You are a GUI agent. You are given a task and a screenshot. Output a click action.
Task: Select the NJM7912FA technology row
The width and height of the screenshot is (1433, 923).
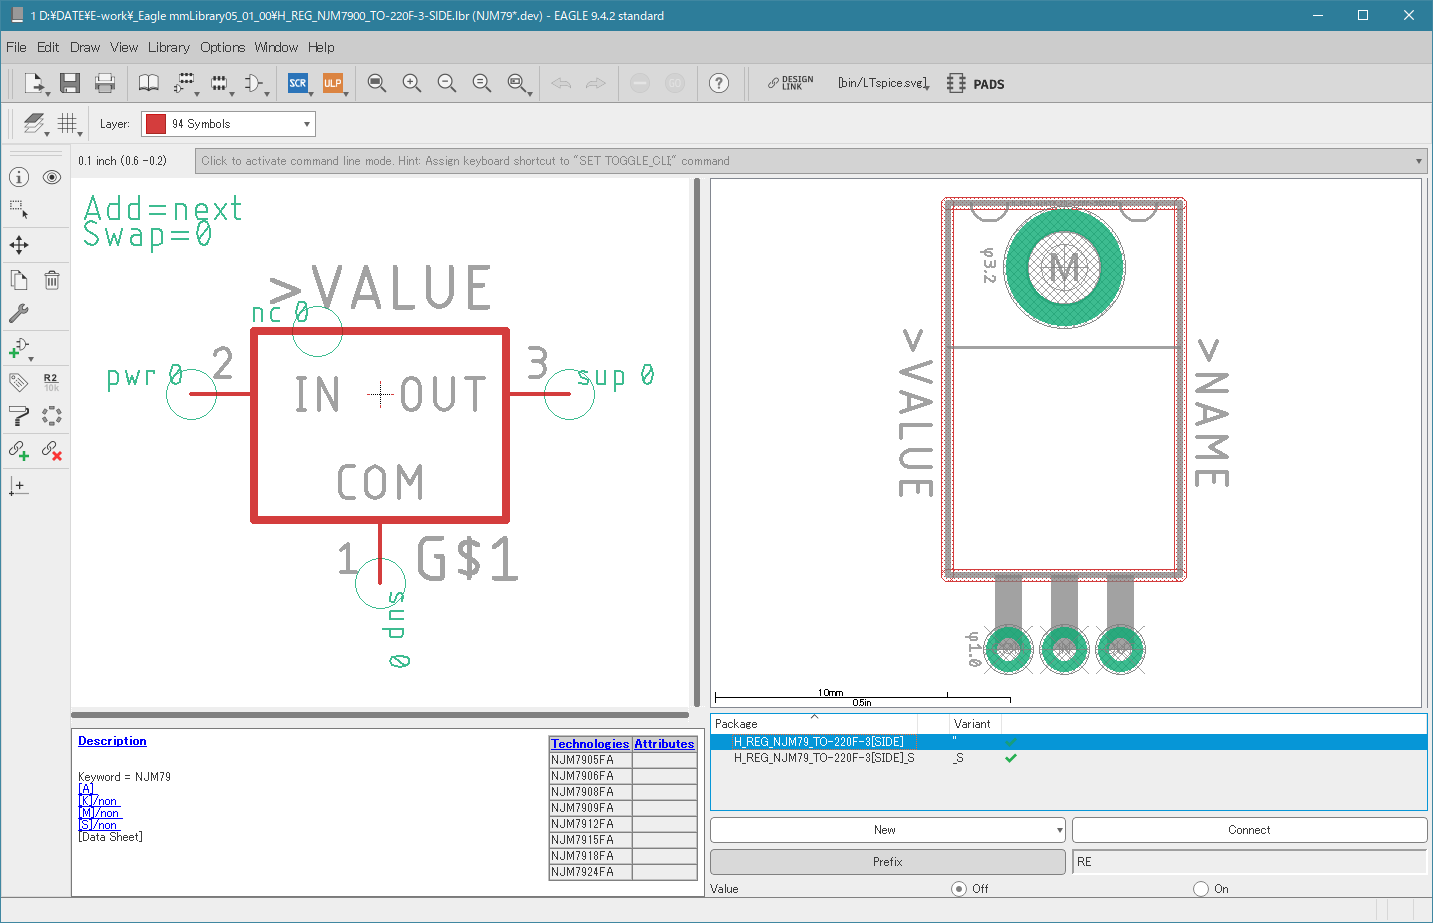(x=590, y=824)
